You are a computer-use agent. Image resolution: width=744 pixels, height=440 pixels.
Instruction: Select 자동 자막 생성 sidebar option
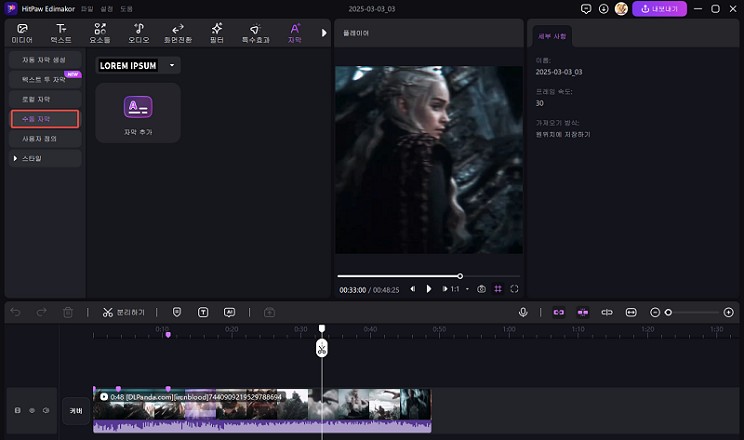pyautogui.click(x=45, y=60)
